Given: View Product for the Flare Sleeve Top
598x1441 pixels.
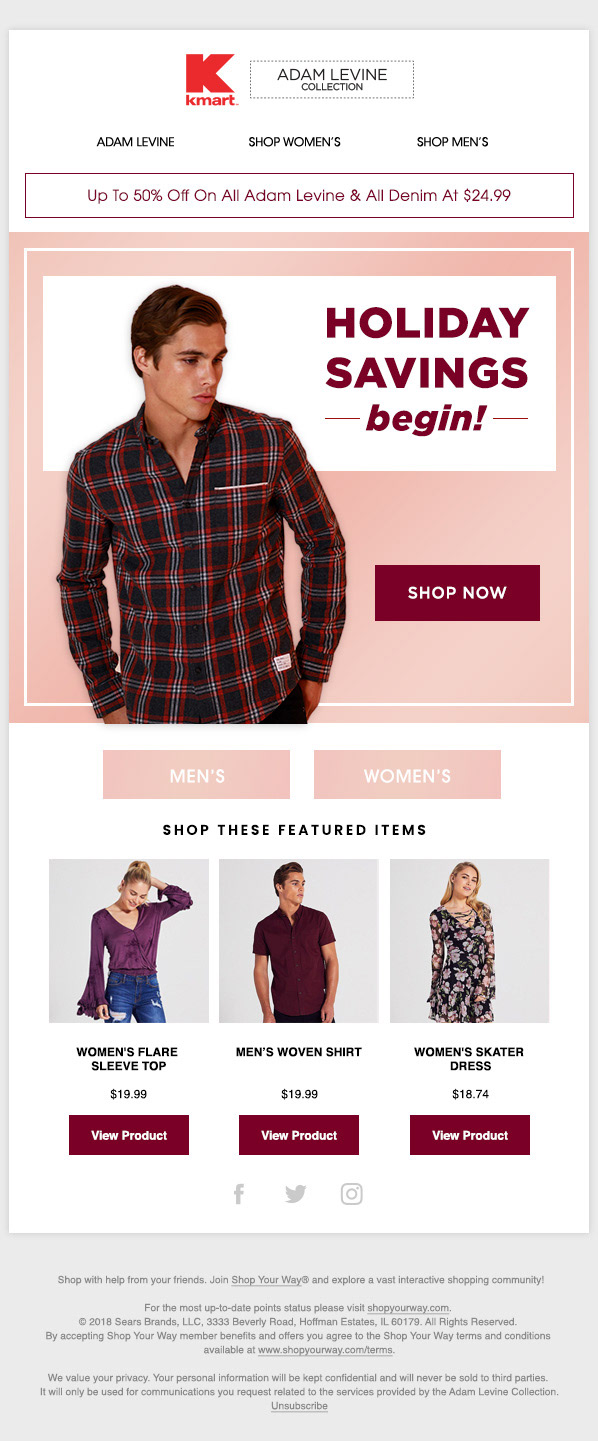Looking at the screenshot, I should [129, 1135].
